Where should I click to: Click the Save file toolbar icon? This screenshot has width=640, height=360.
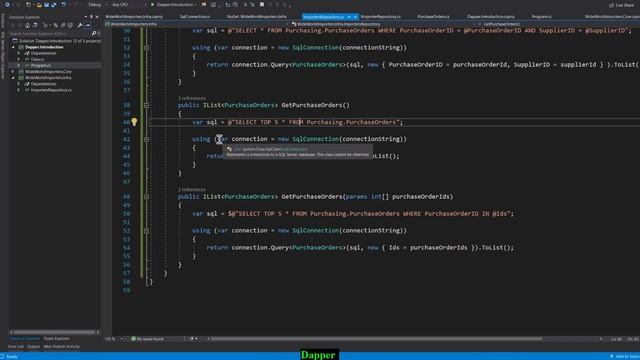coord(47,5)
